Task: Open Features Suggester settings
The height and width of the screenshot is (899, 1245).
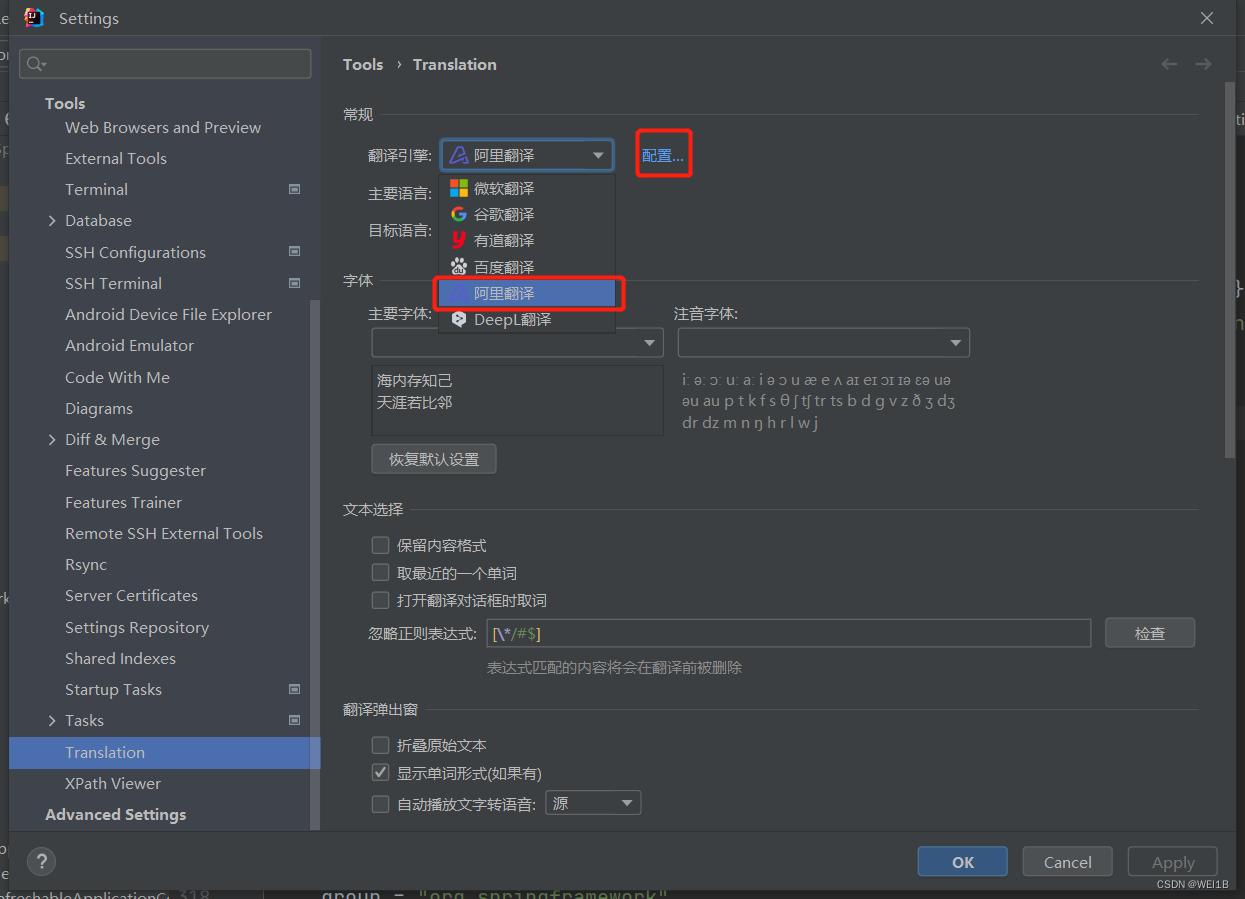Action: click(135, 470)
